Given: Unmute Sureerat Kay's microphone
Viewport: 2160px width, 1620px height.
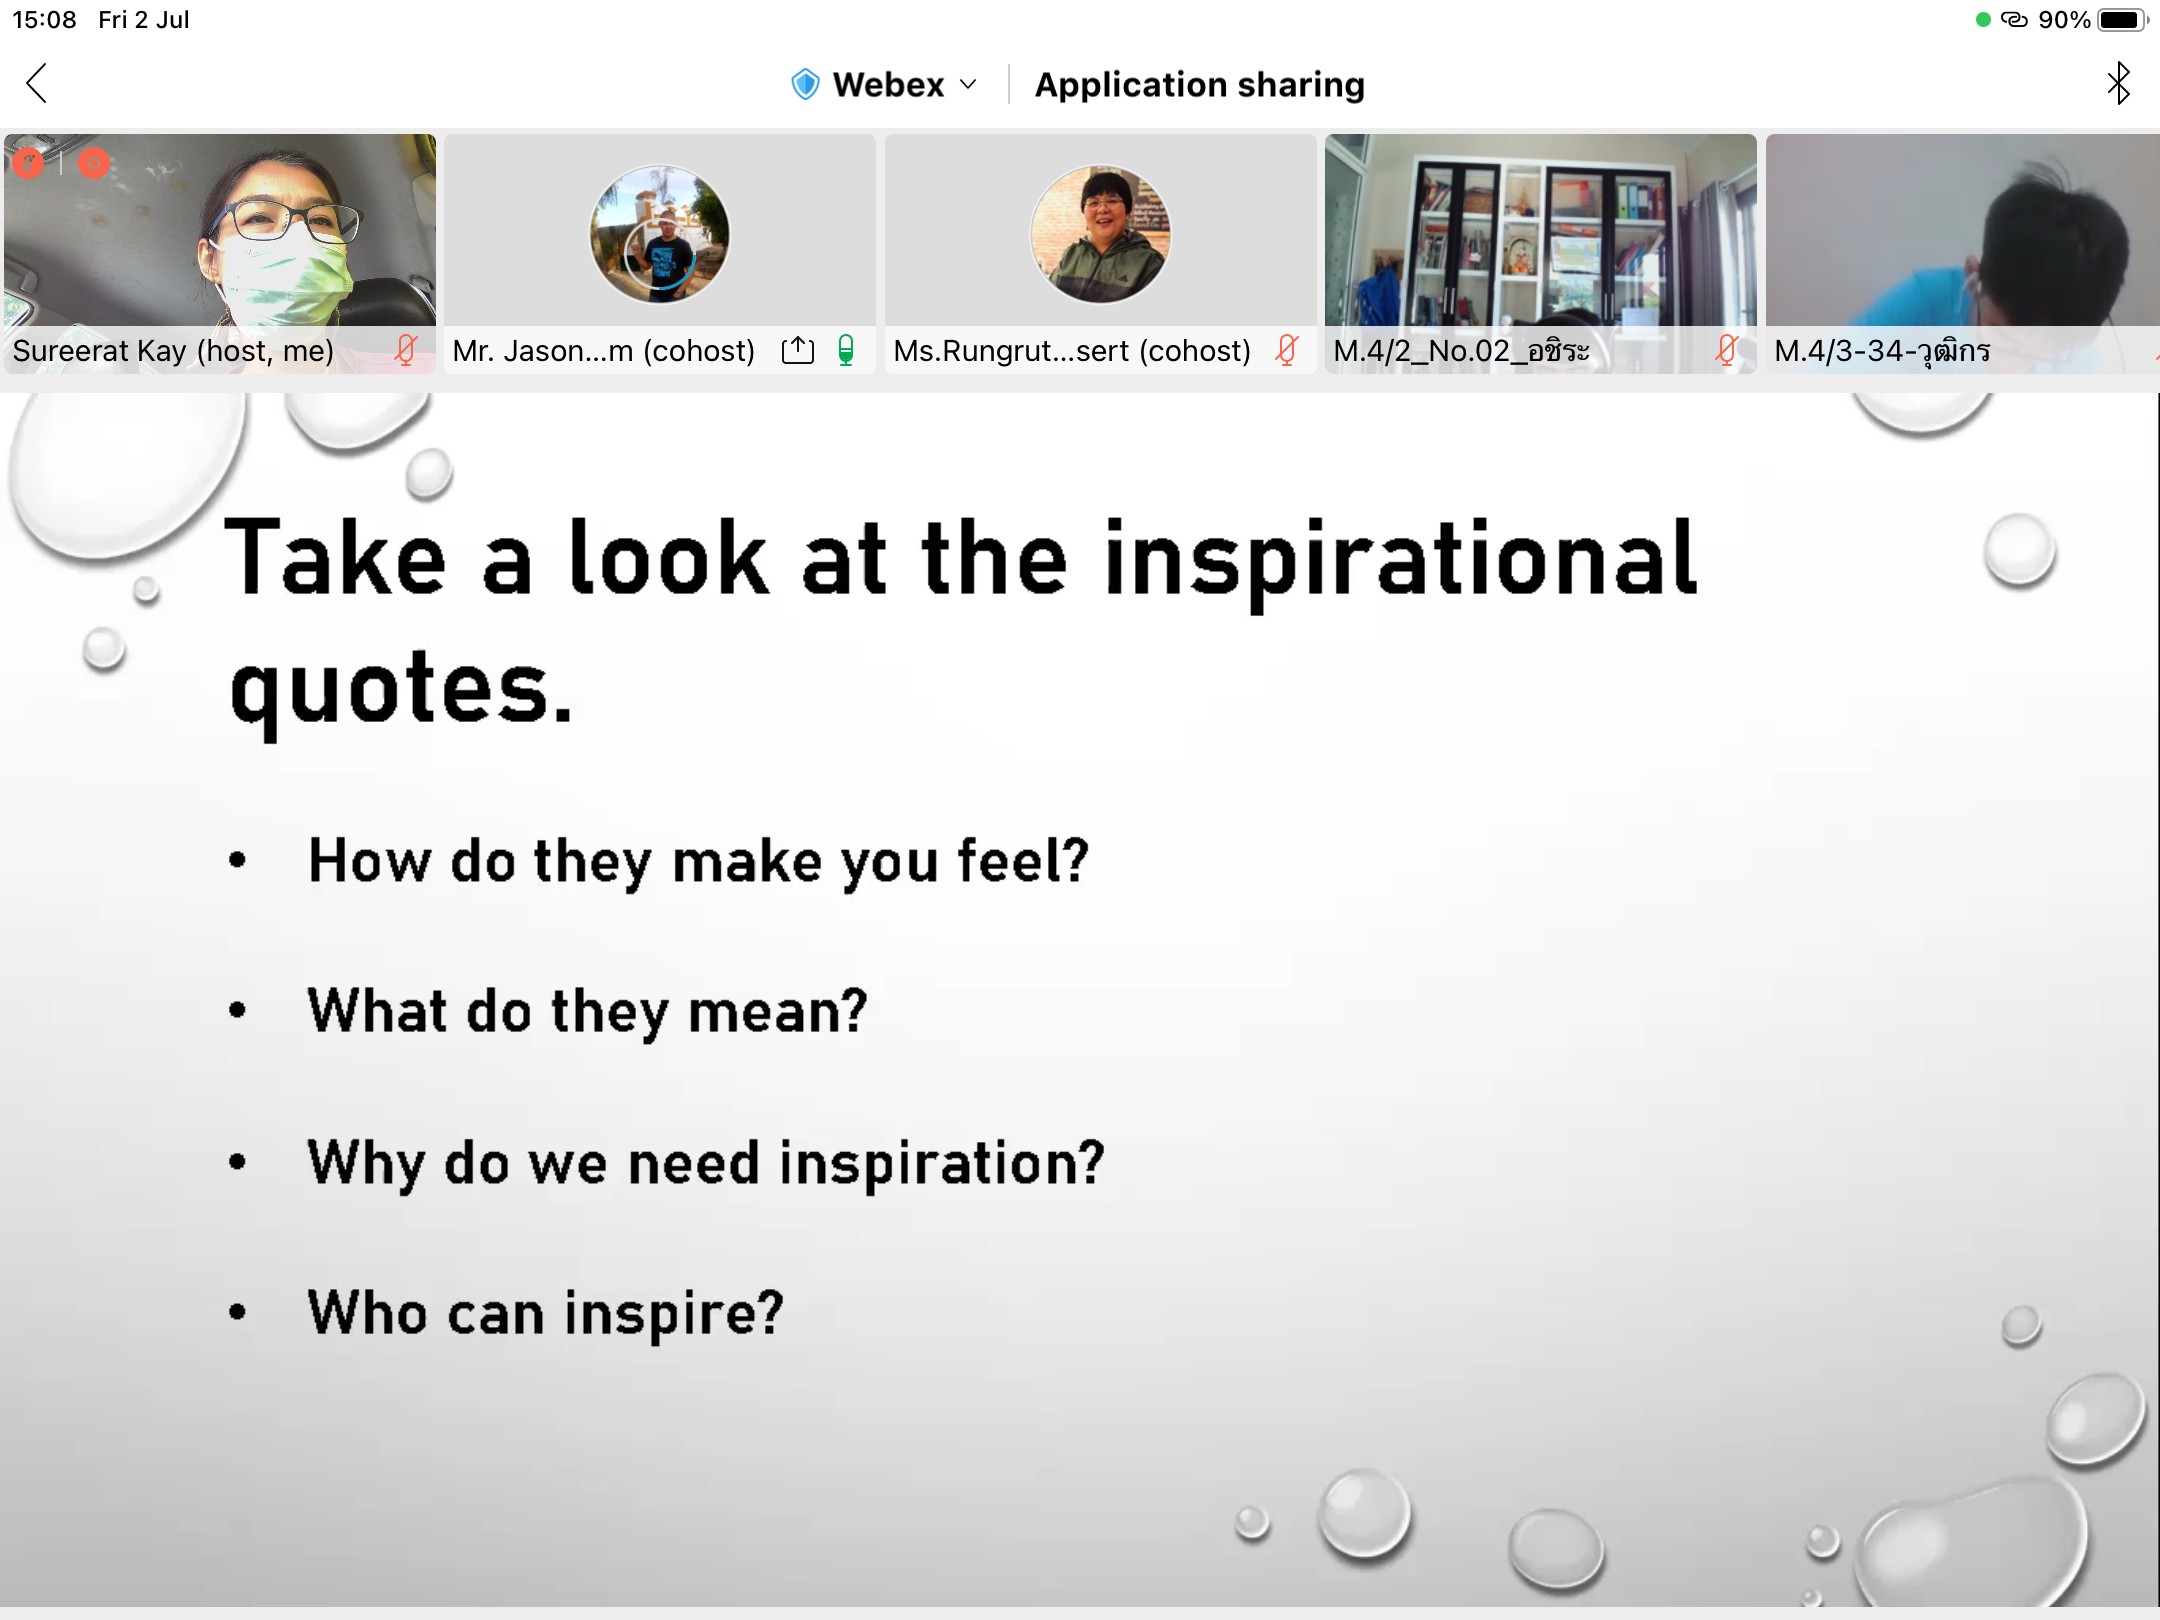Looking at the screenshot, I should (x=406, y=350).
